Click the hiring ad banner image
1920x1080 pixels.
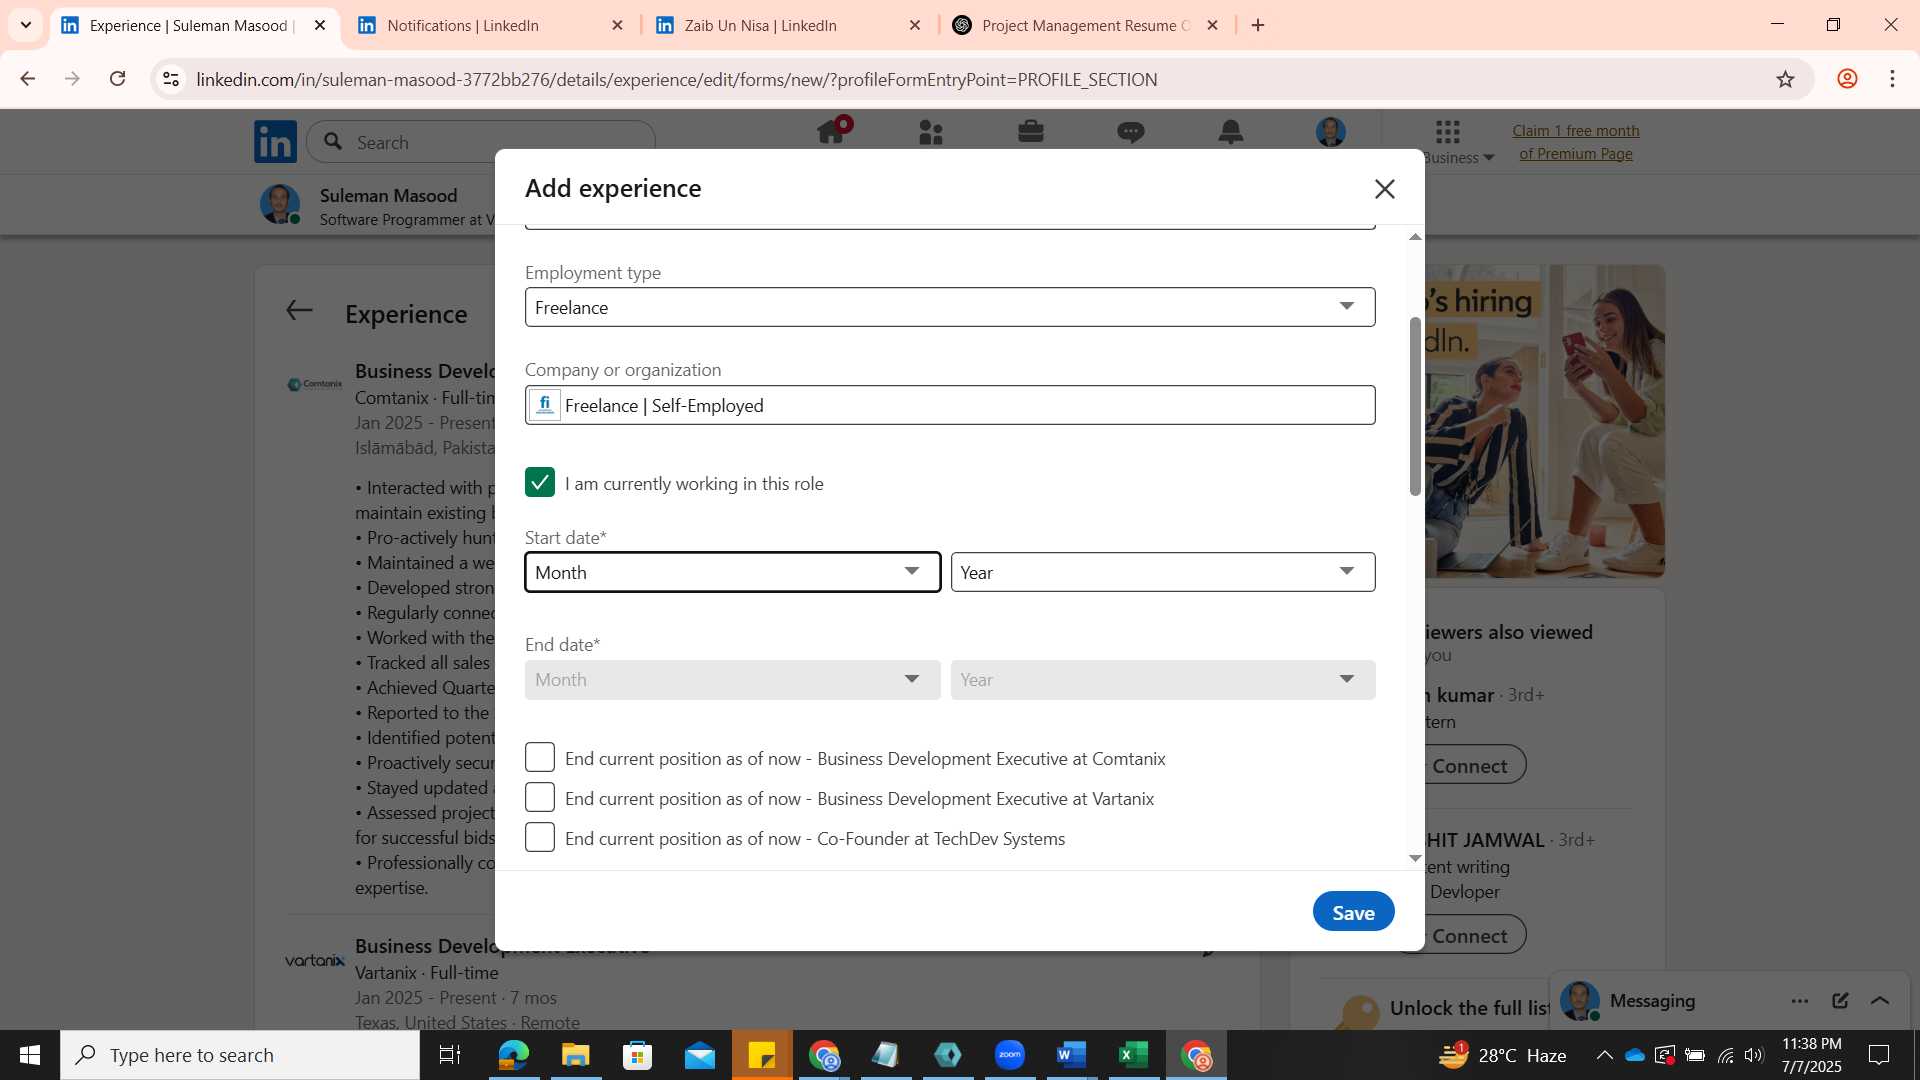pyautogui.click(x=1545, y=421)
